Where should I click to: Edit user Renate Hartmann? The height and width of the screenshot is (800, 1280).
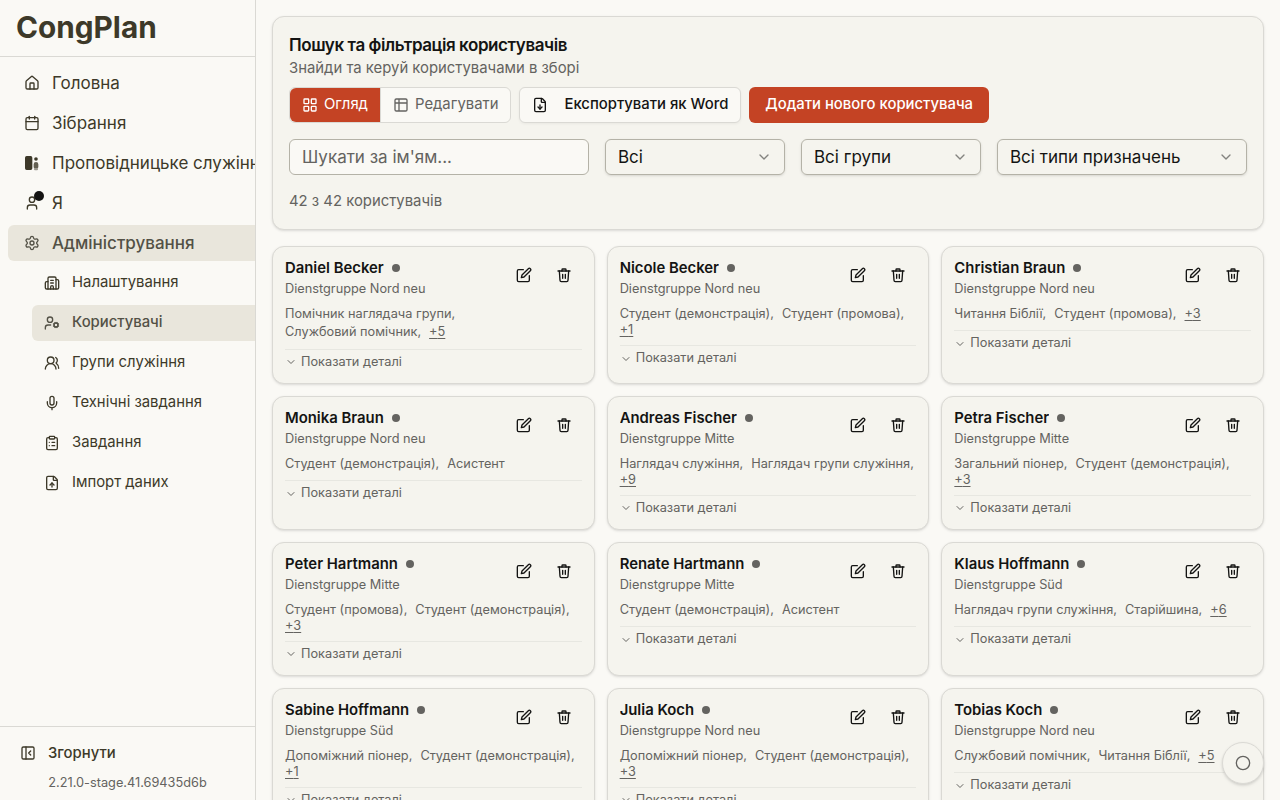point(858,571)
